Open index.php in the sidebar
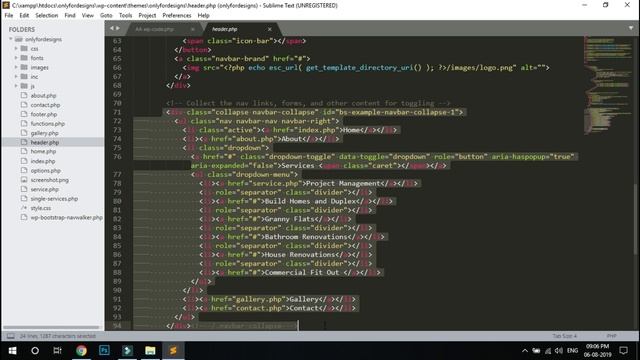Screen dimensions: 640x360 click(43, 161)
